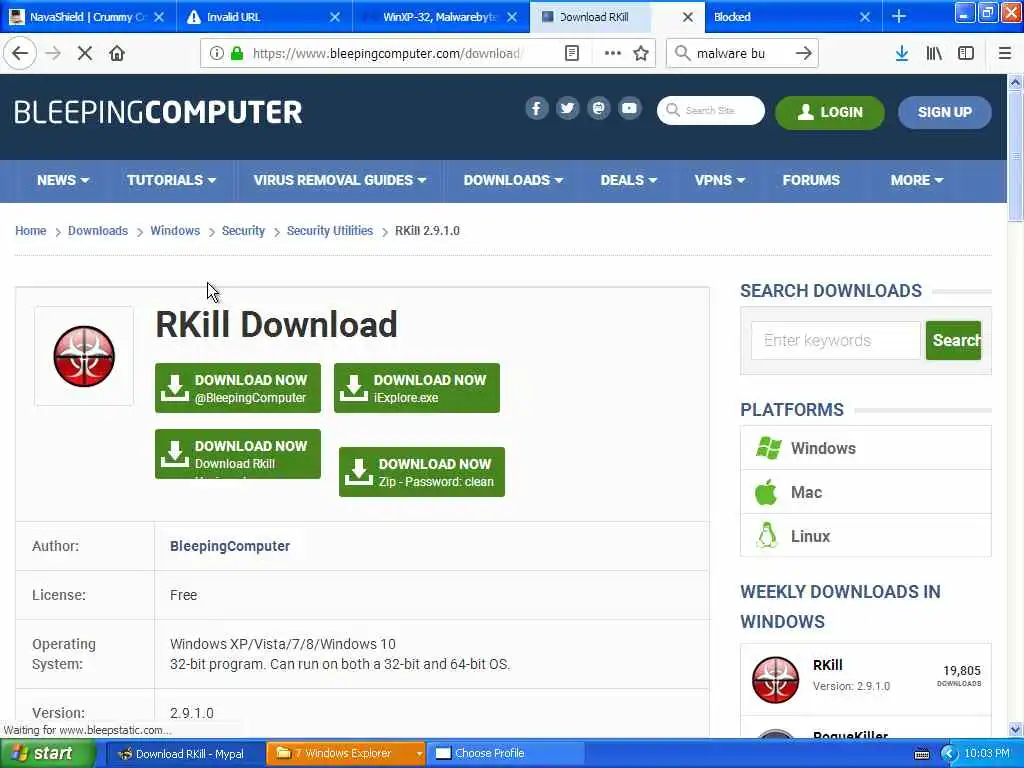Open site information icon in address bar
The height and width of the screenshot is (768, 1024).
click(x=216, y=54)
